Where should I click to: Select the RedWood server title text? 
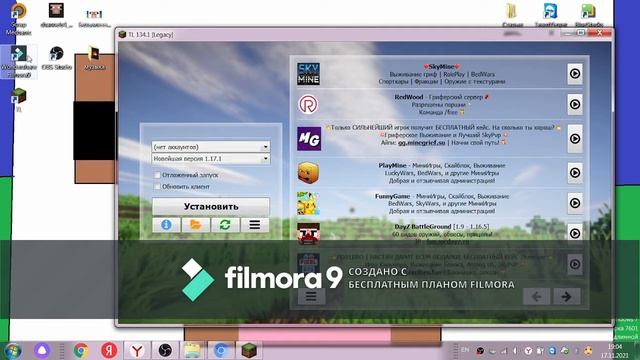409,97
